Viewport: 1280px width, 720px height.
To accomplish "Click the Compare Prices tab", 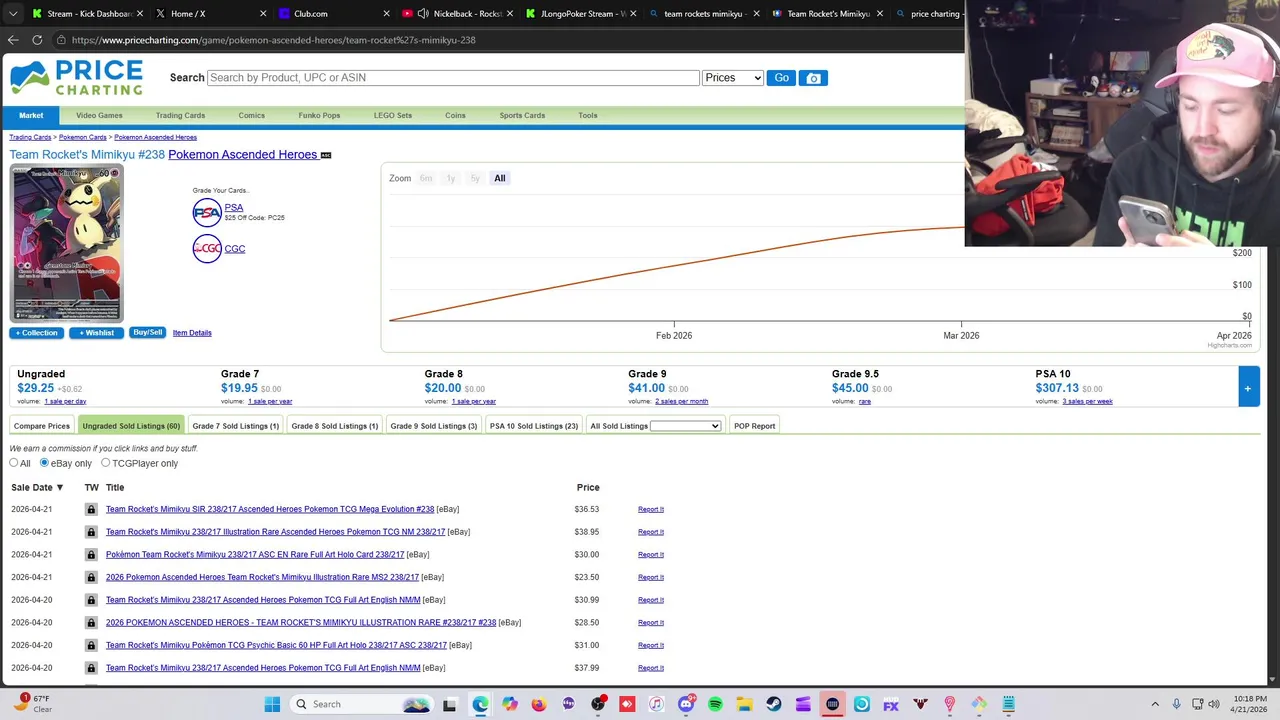I will [42, 426].
